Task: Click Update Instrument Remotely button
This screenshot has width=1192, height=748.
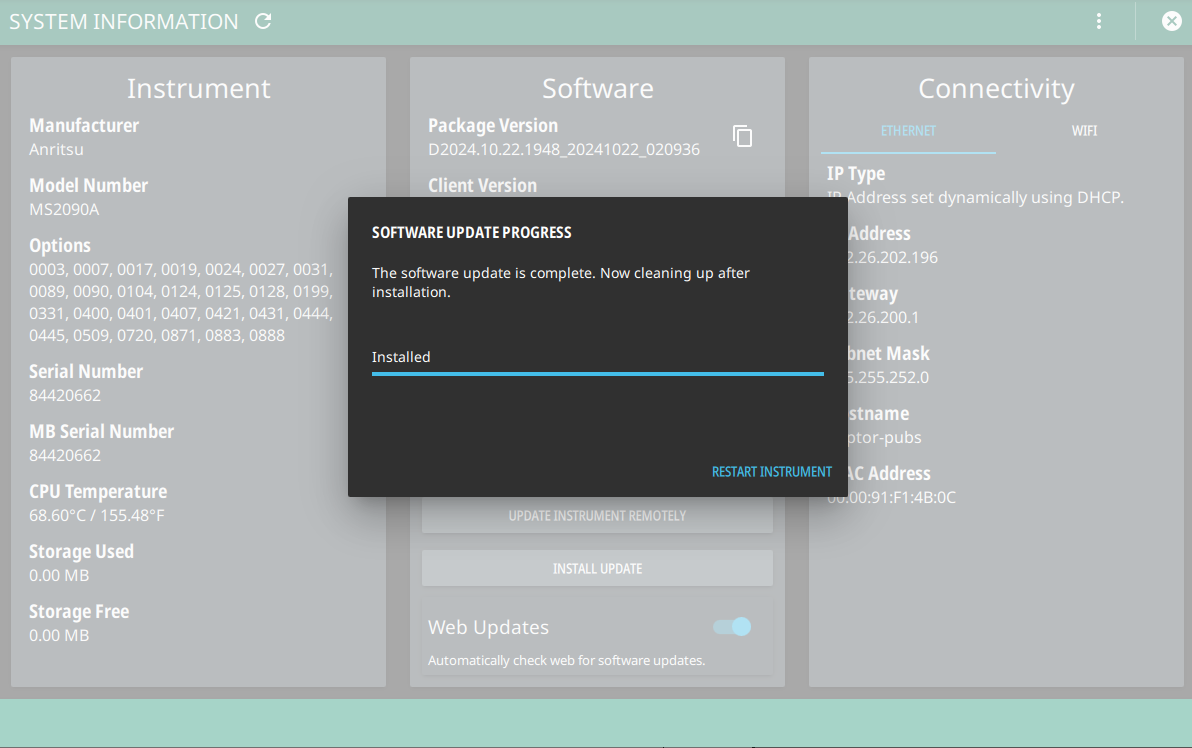Action: tap(597, 516)
